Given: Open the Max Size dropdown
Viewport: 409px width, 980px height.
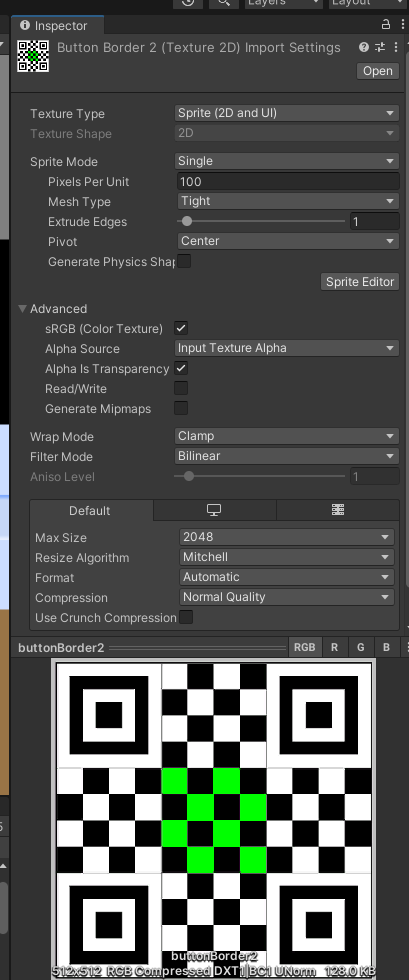Looking at the screenshot, I should (286, 537).
